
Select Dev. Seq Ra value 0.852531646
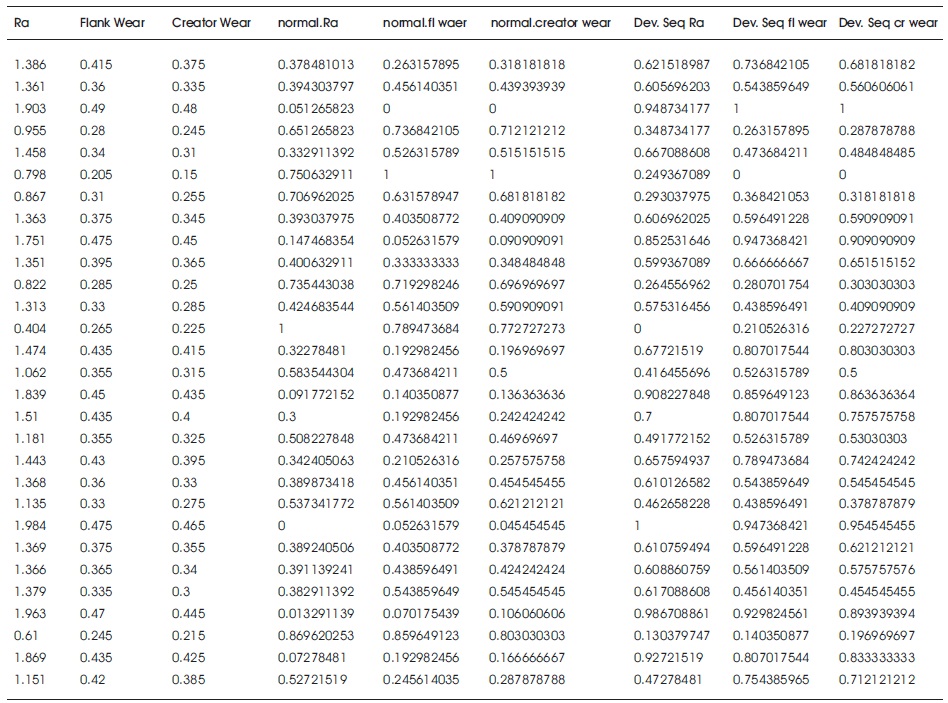[672, 241]
